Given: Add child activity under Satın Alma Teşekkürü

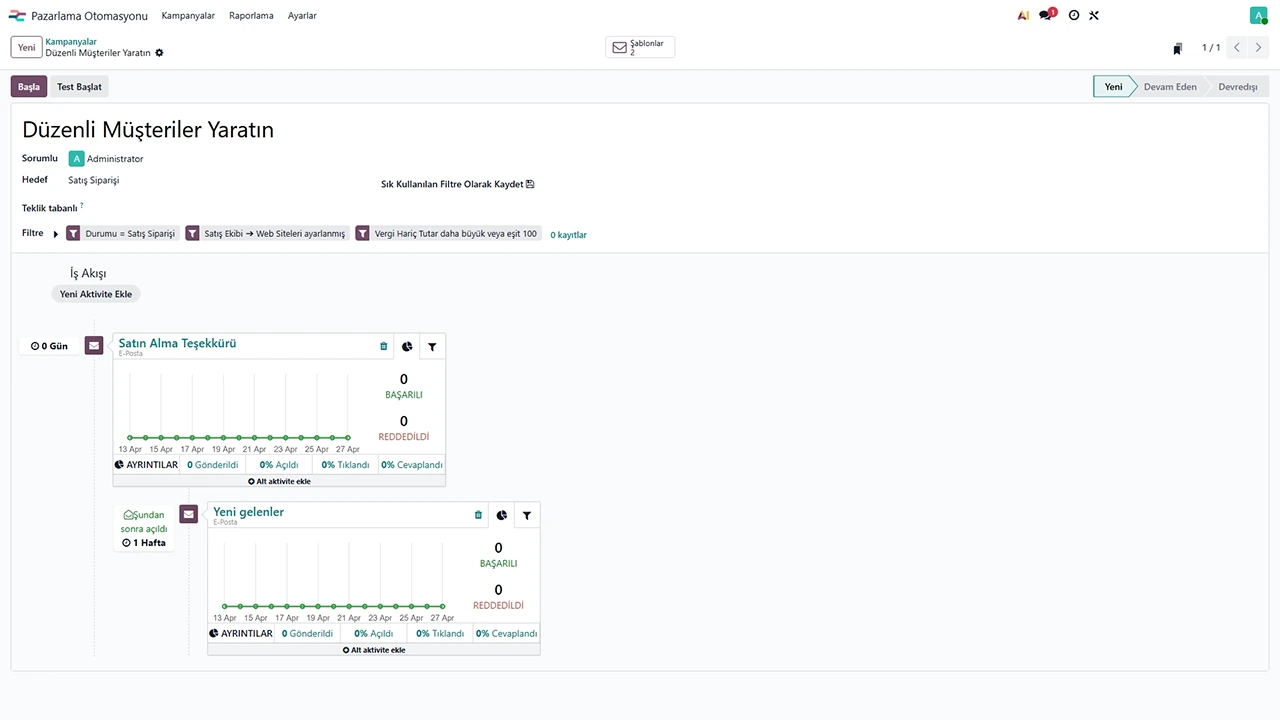Looking at the screenshot, I should (279, 481).
